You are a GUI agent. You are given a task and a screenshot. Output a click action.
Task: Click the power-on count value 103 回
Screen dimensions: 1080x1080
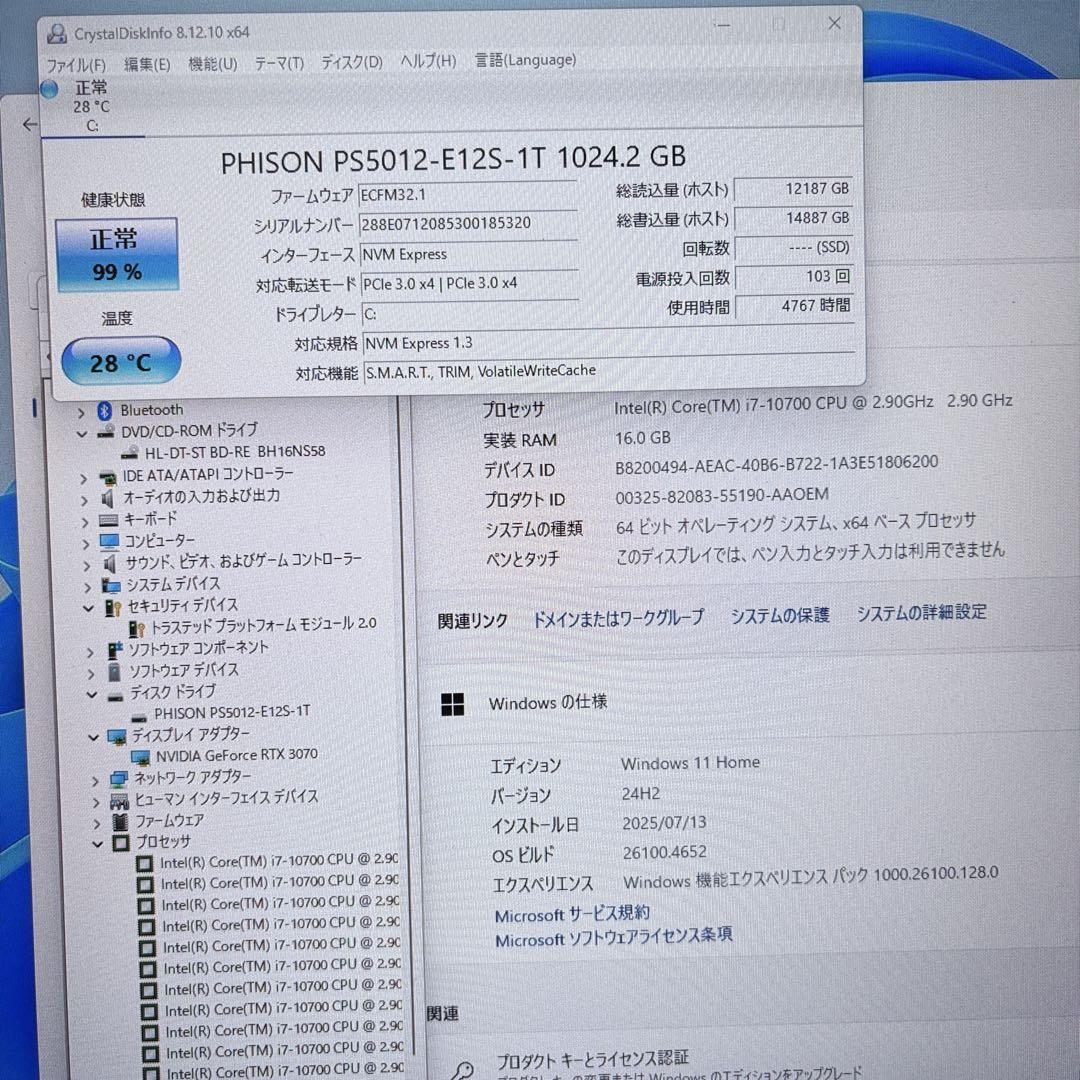(793, 276)
